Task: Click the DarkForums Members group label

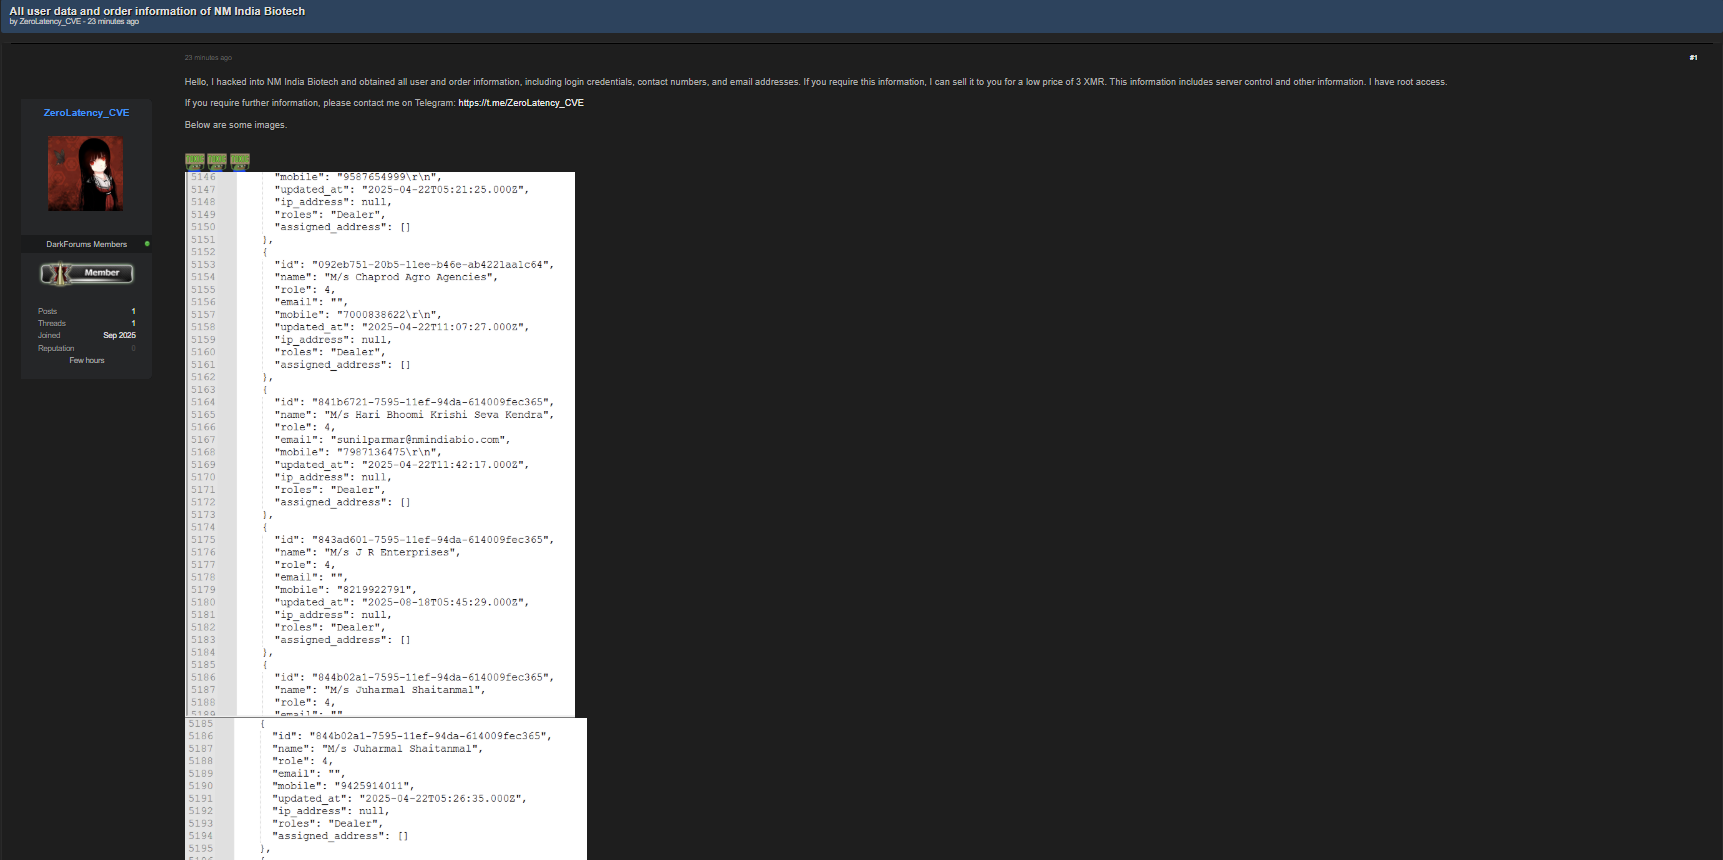Action: point(86,244)
